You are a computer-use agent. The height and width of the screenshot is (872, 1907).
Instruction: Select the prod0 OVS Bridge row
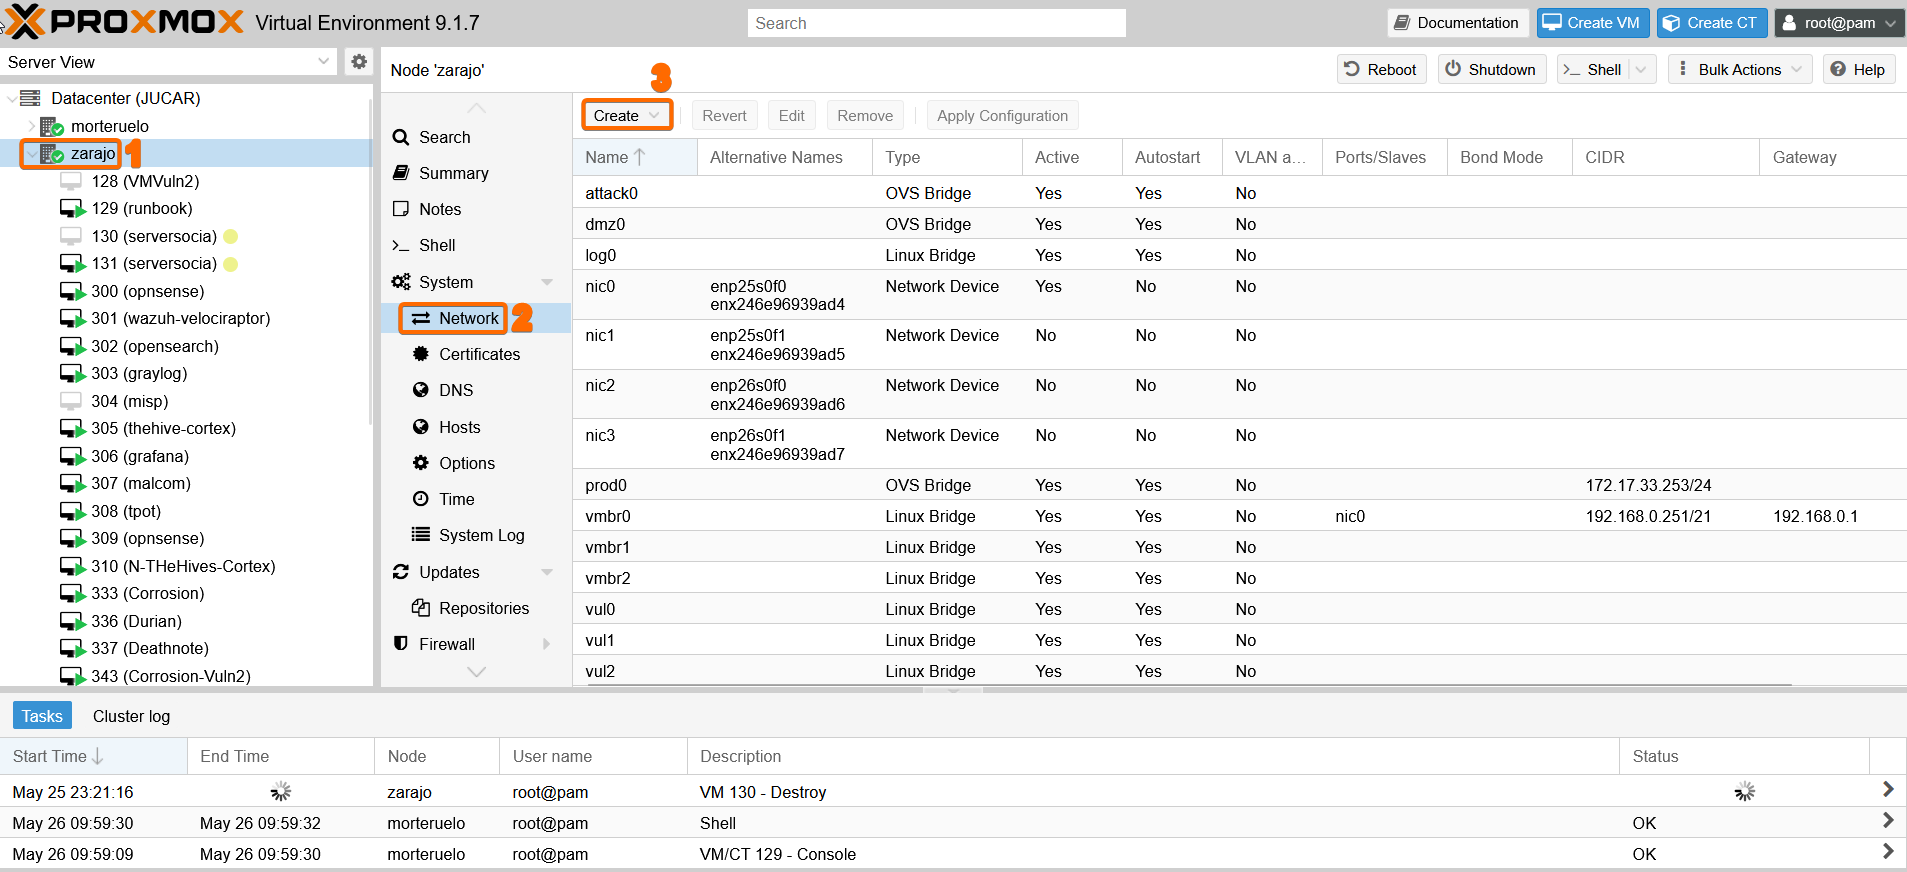point(1240,485)
